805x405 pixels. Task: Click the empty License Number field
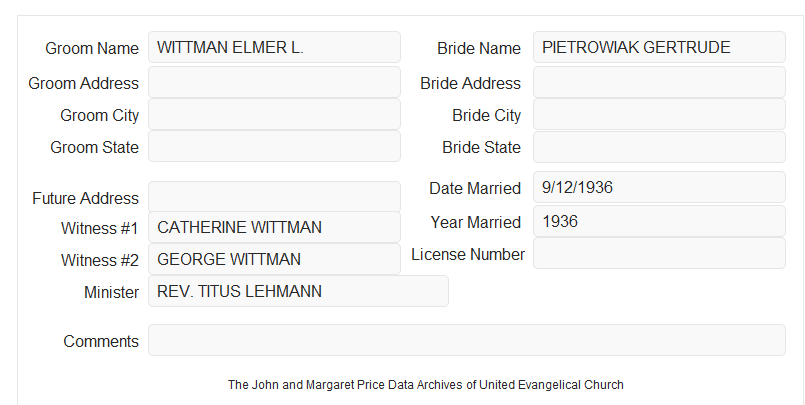click(659, 253)
